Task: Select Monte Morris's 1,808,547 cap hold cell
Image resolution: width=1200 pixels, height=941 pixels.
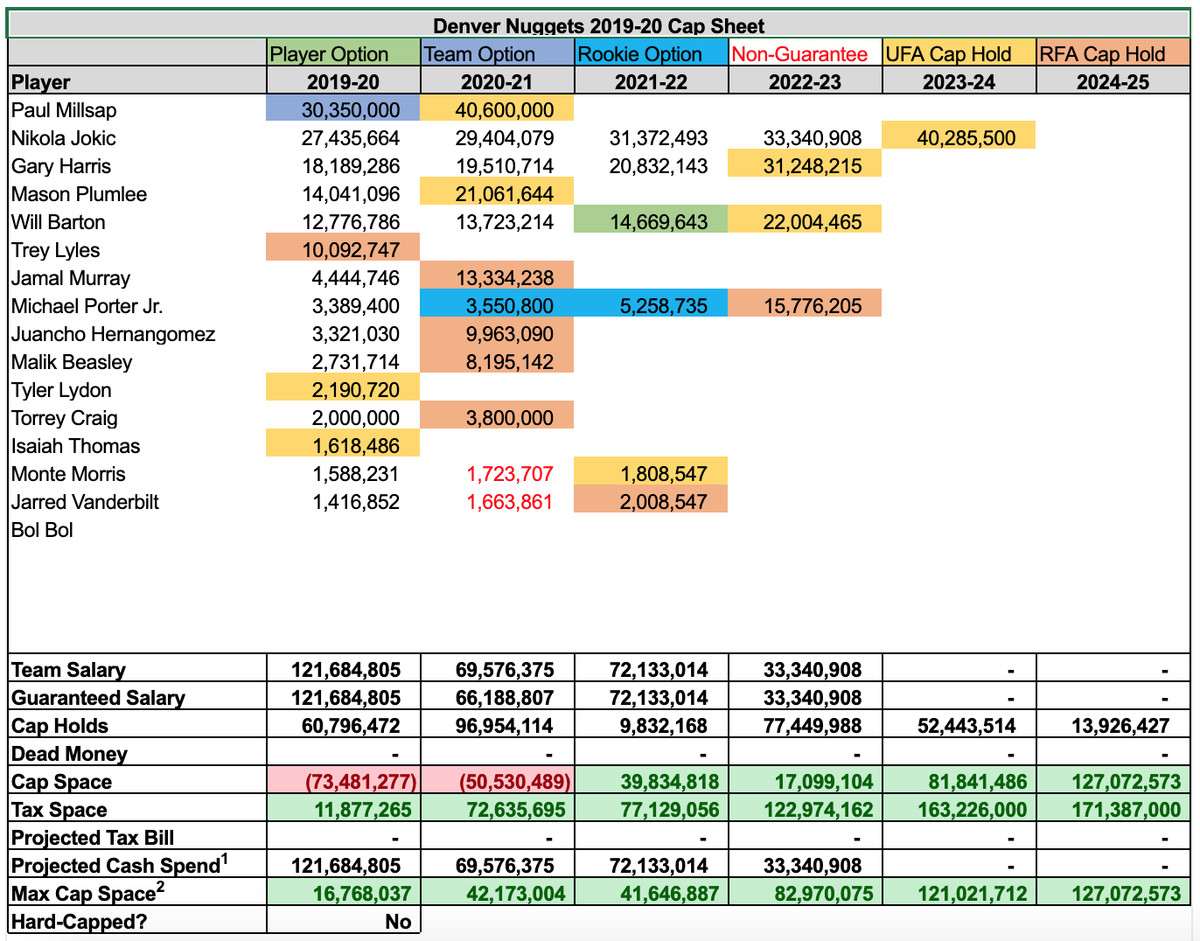Action: click(x=651, y=473)
